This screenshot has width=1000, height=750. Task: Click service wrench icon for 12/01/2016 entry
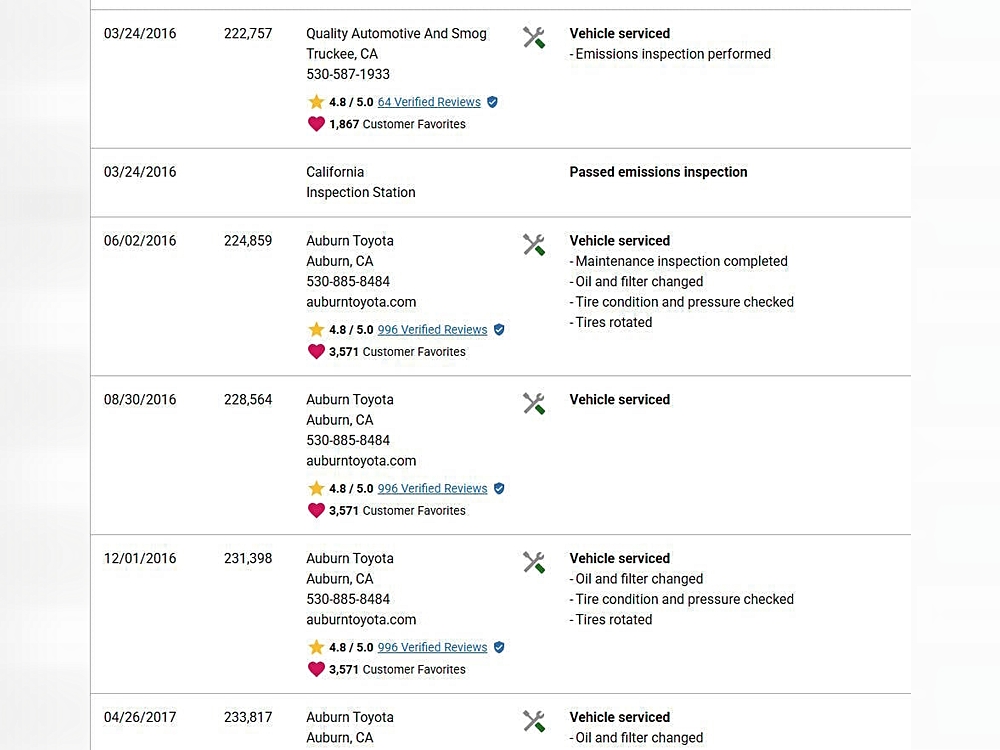pos(534,563)
